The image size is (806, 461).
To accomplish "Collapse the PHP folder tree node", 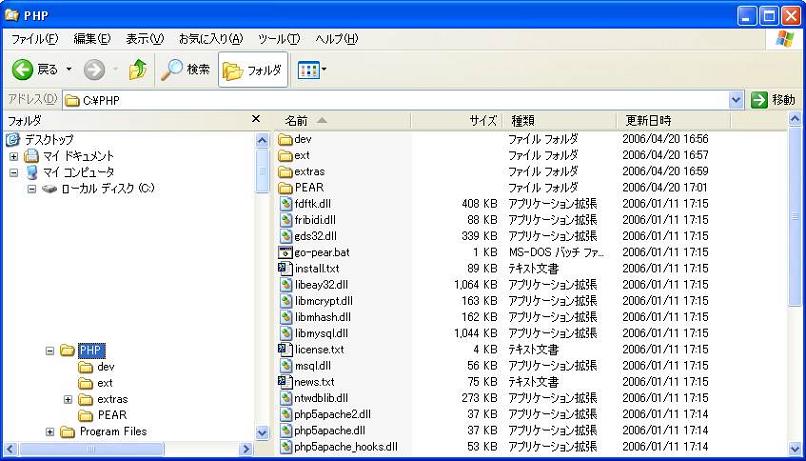I will (50, 351).
